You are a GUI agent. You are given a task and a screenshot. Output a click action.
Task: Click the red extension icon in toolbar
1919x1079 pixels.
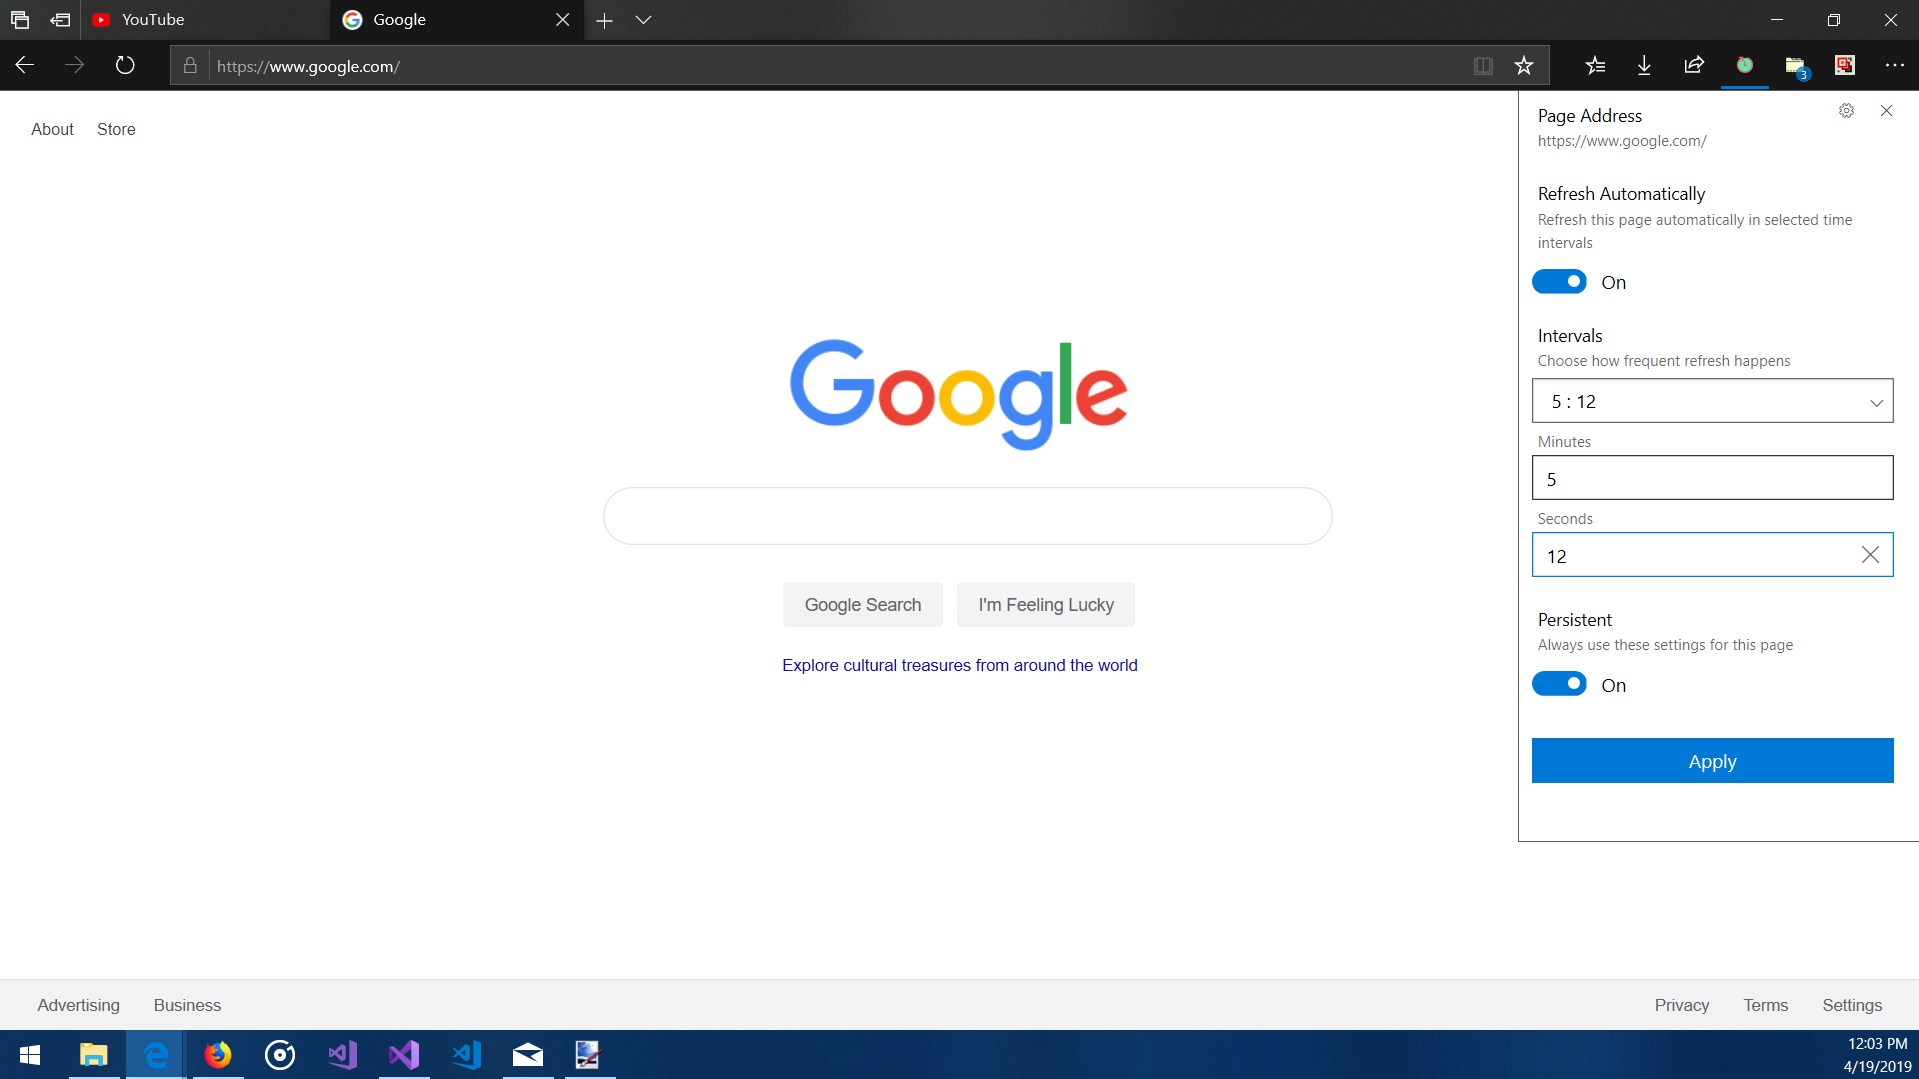pos(1845,66)
